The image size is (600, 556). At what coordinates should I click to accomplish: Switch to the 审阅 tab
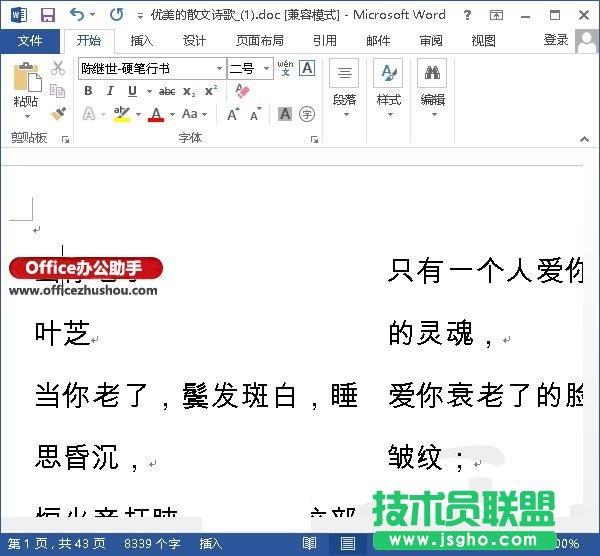pos(431,40)
